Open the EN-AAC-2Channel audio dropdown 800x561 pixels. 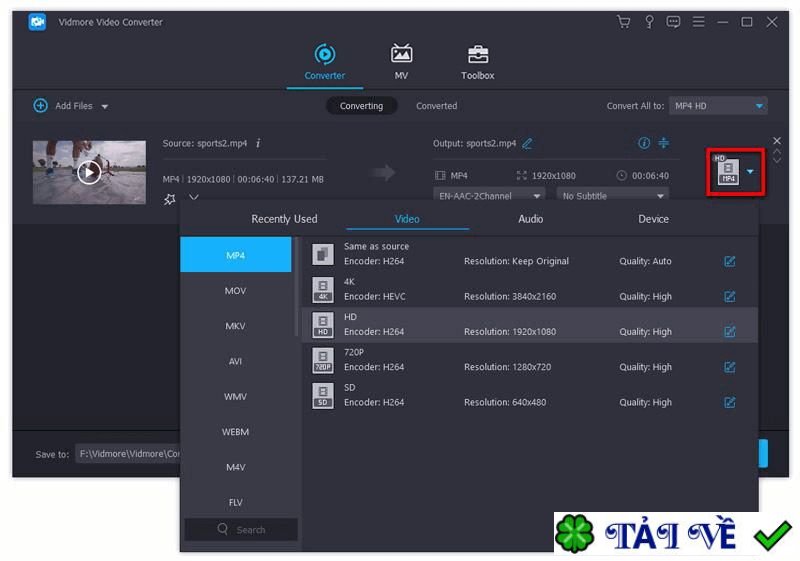(x=489, y=196)
